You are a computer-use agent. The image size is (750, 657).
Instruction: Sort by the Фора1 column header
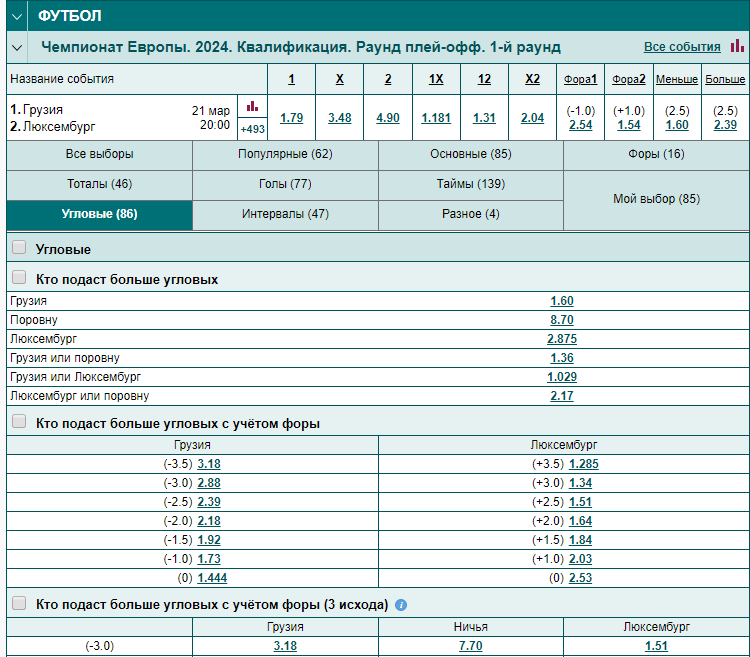click(x=580, y=79)
